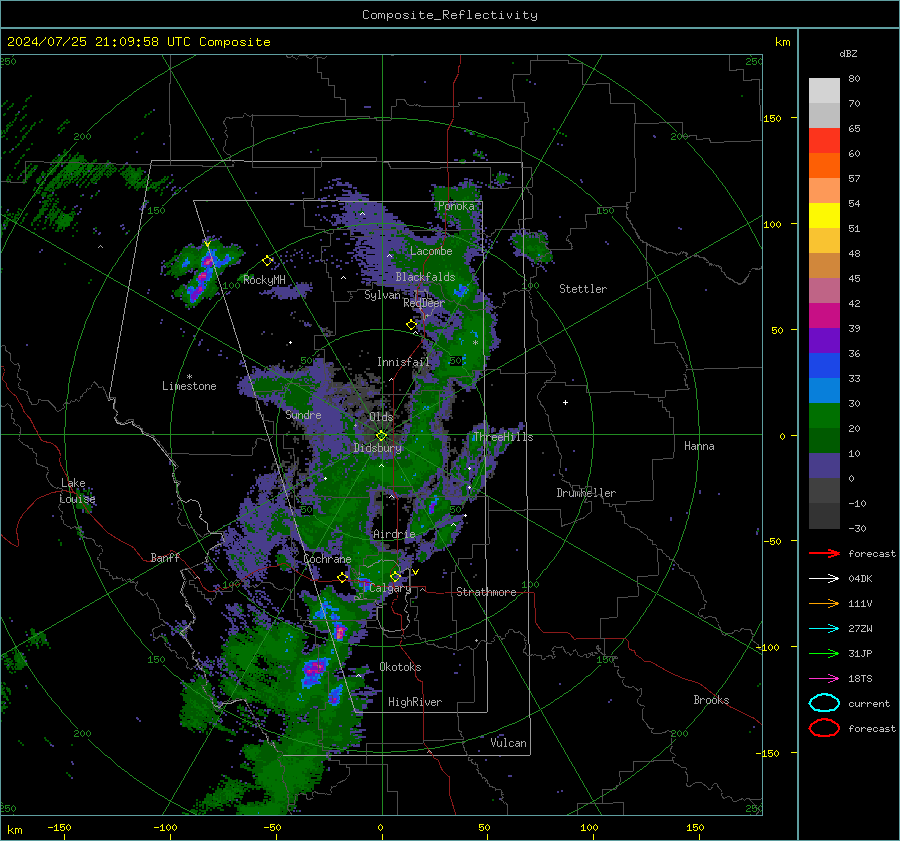Click the Okotoks label
Viewport: 900px width, 841px height.
[x=400, y=667]
